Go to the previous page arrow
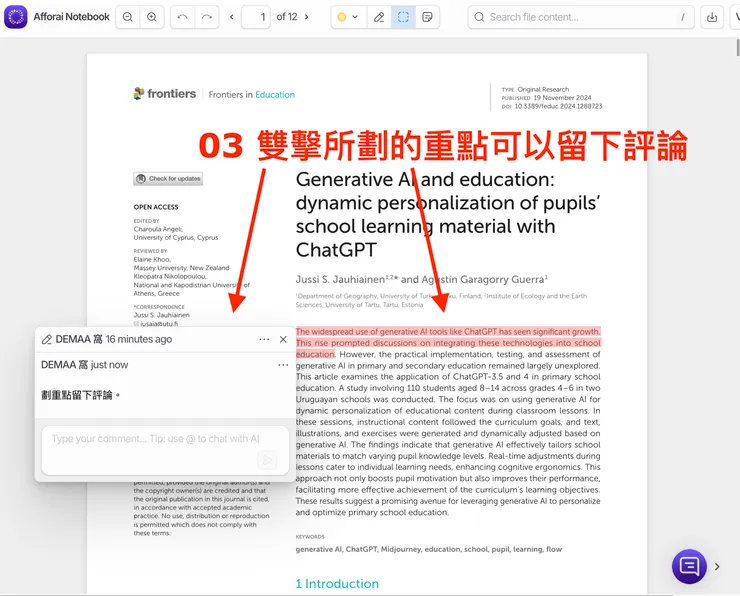Image resolution: width=740 pixels, height=596 pixels. point(232,17)
